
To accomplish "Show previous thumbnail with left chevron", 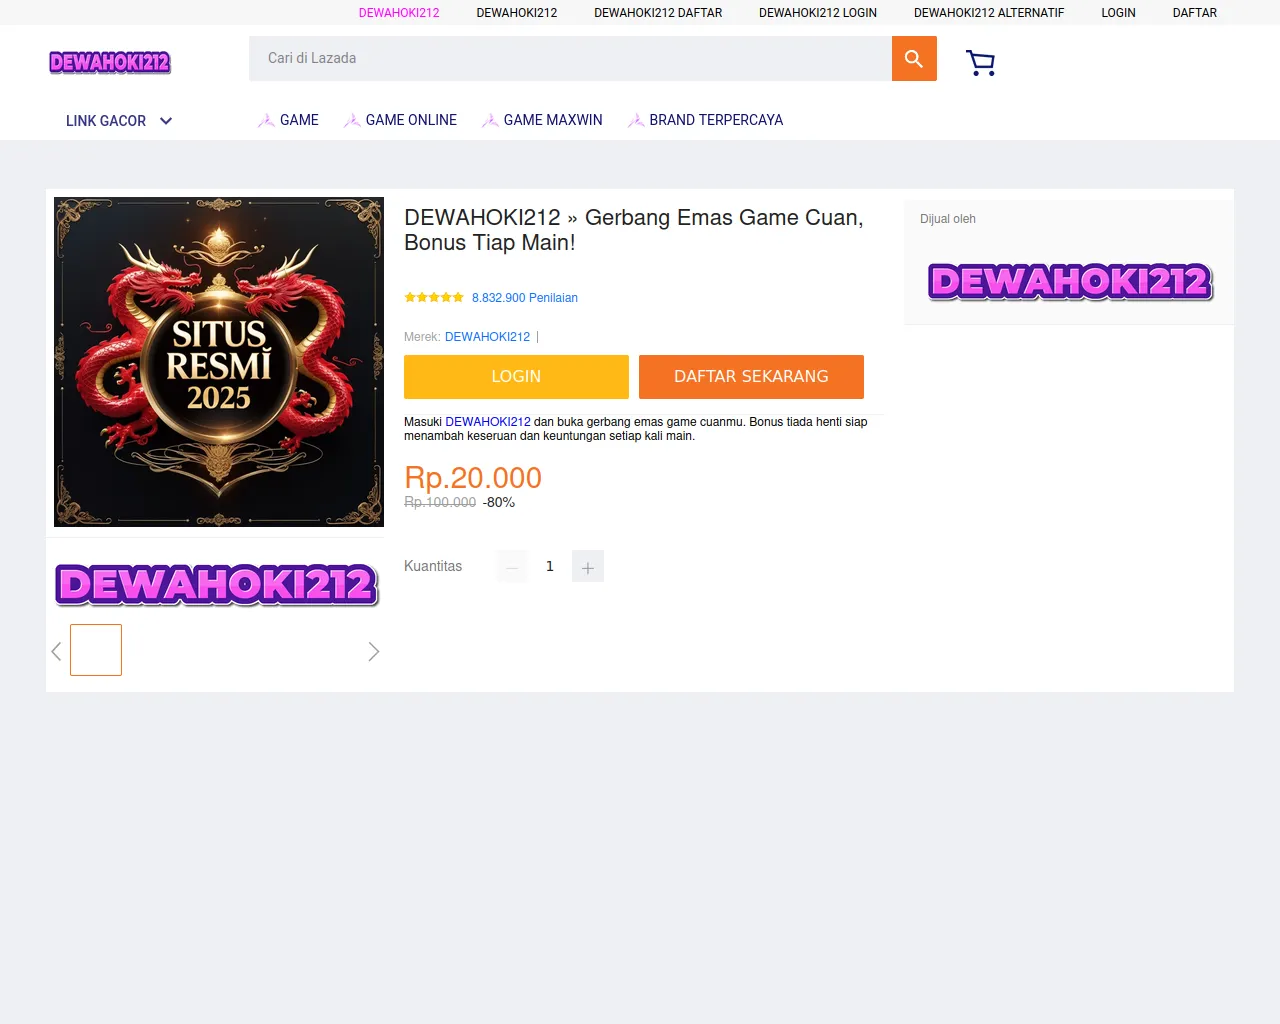I will 56,651.
